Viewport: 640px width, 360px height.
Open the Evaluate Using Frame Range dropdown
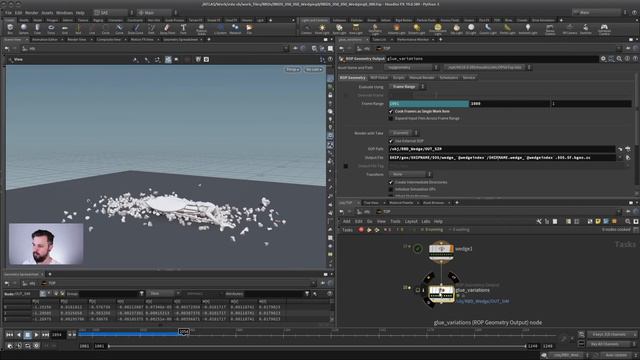click(x=407, y=87)
